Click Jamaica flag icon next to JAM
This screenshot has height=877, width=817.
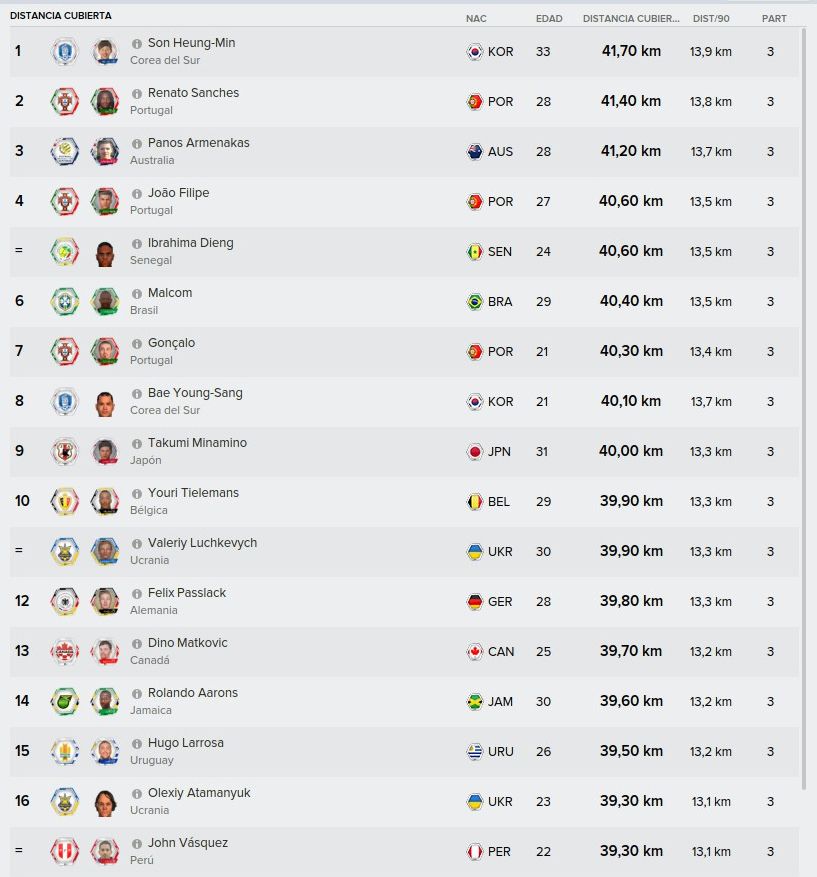[x=474, y=701]
